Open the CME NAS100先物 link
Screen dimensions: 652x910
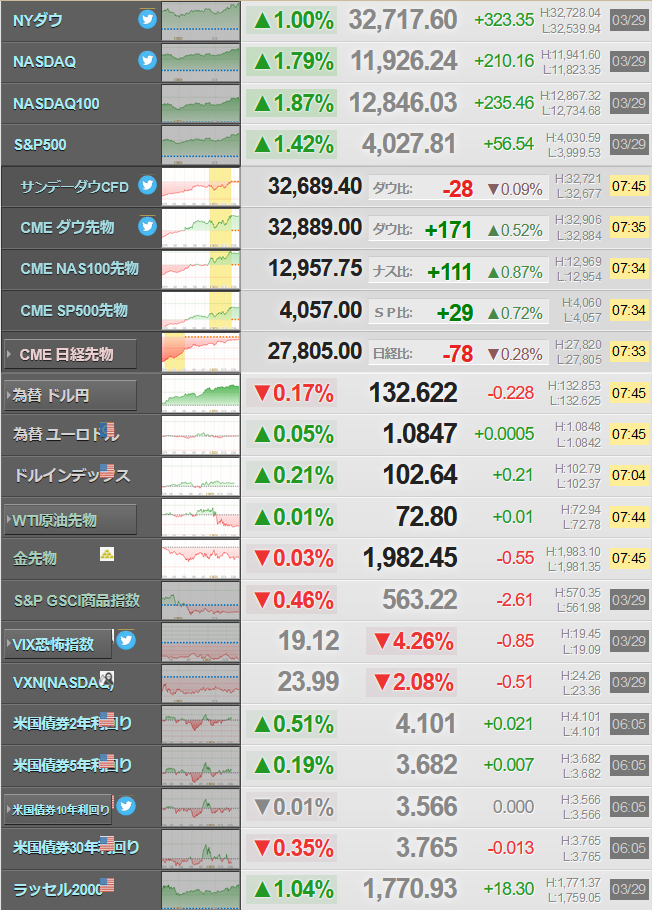[80, 269]
